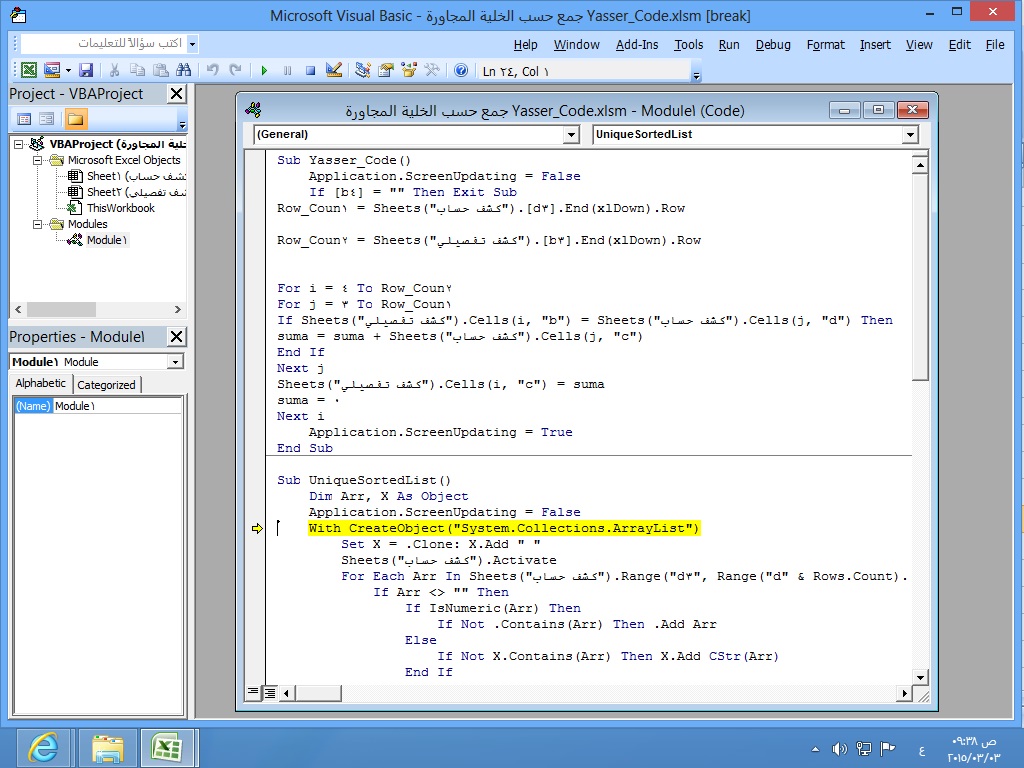This screenshot has width=1024, height=768.
Task: Open File Explorer from the taskbar
Action: (107, 748)
